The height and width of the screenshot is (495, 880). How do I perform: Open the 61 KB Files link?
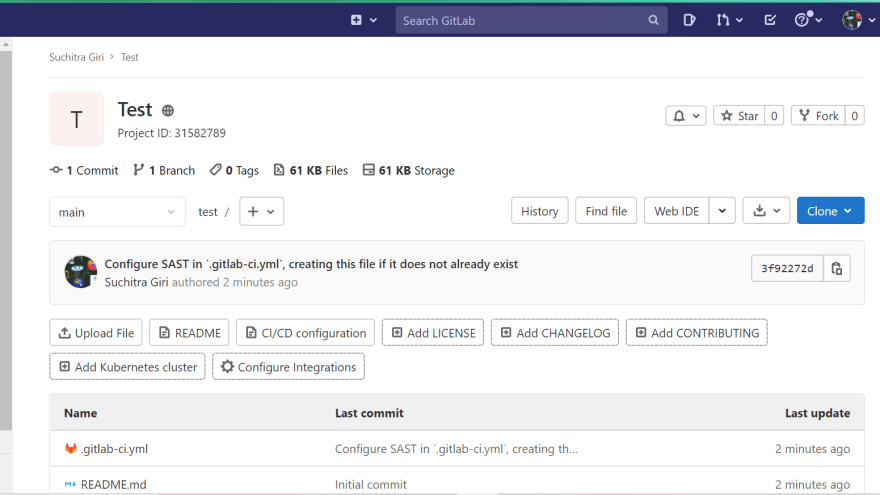click(x=310, y=170)
